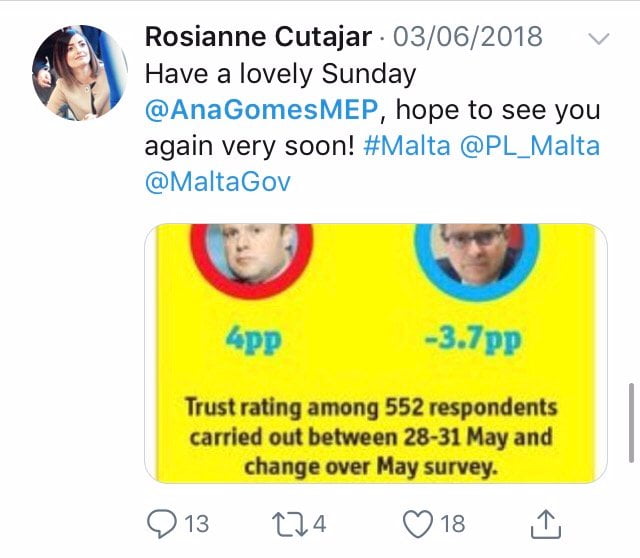Click the tweet date 03/06/2018

click(x=468, y=38)
